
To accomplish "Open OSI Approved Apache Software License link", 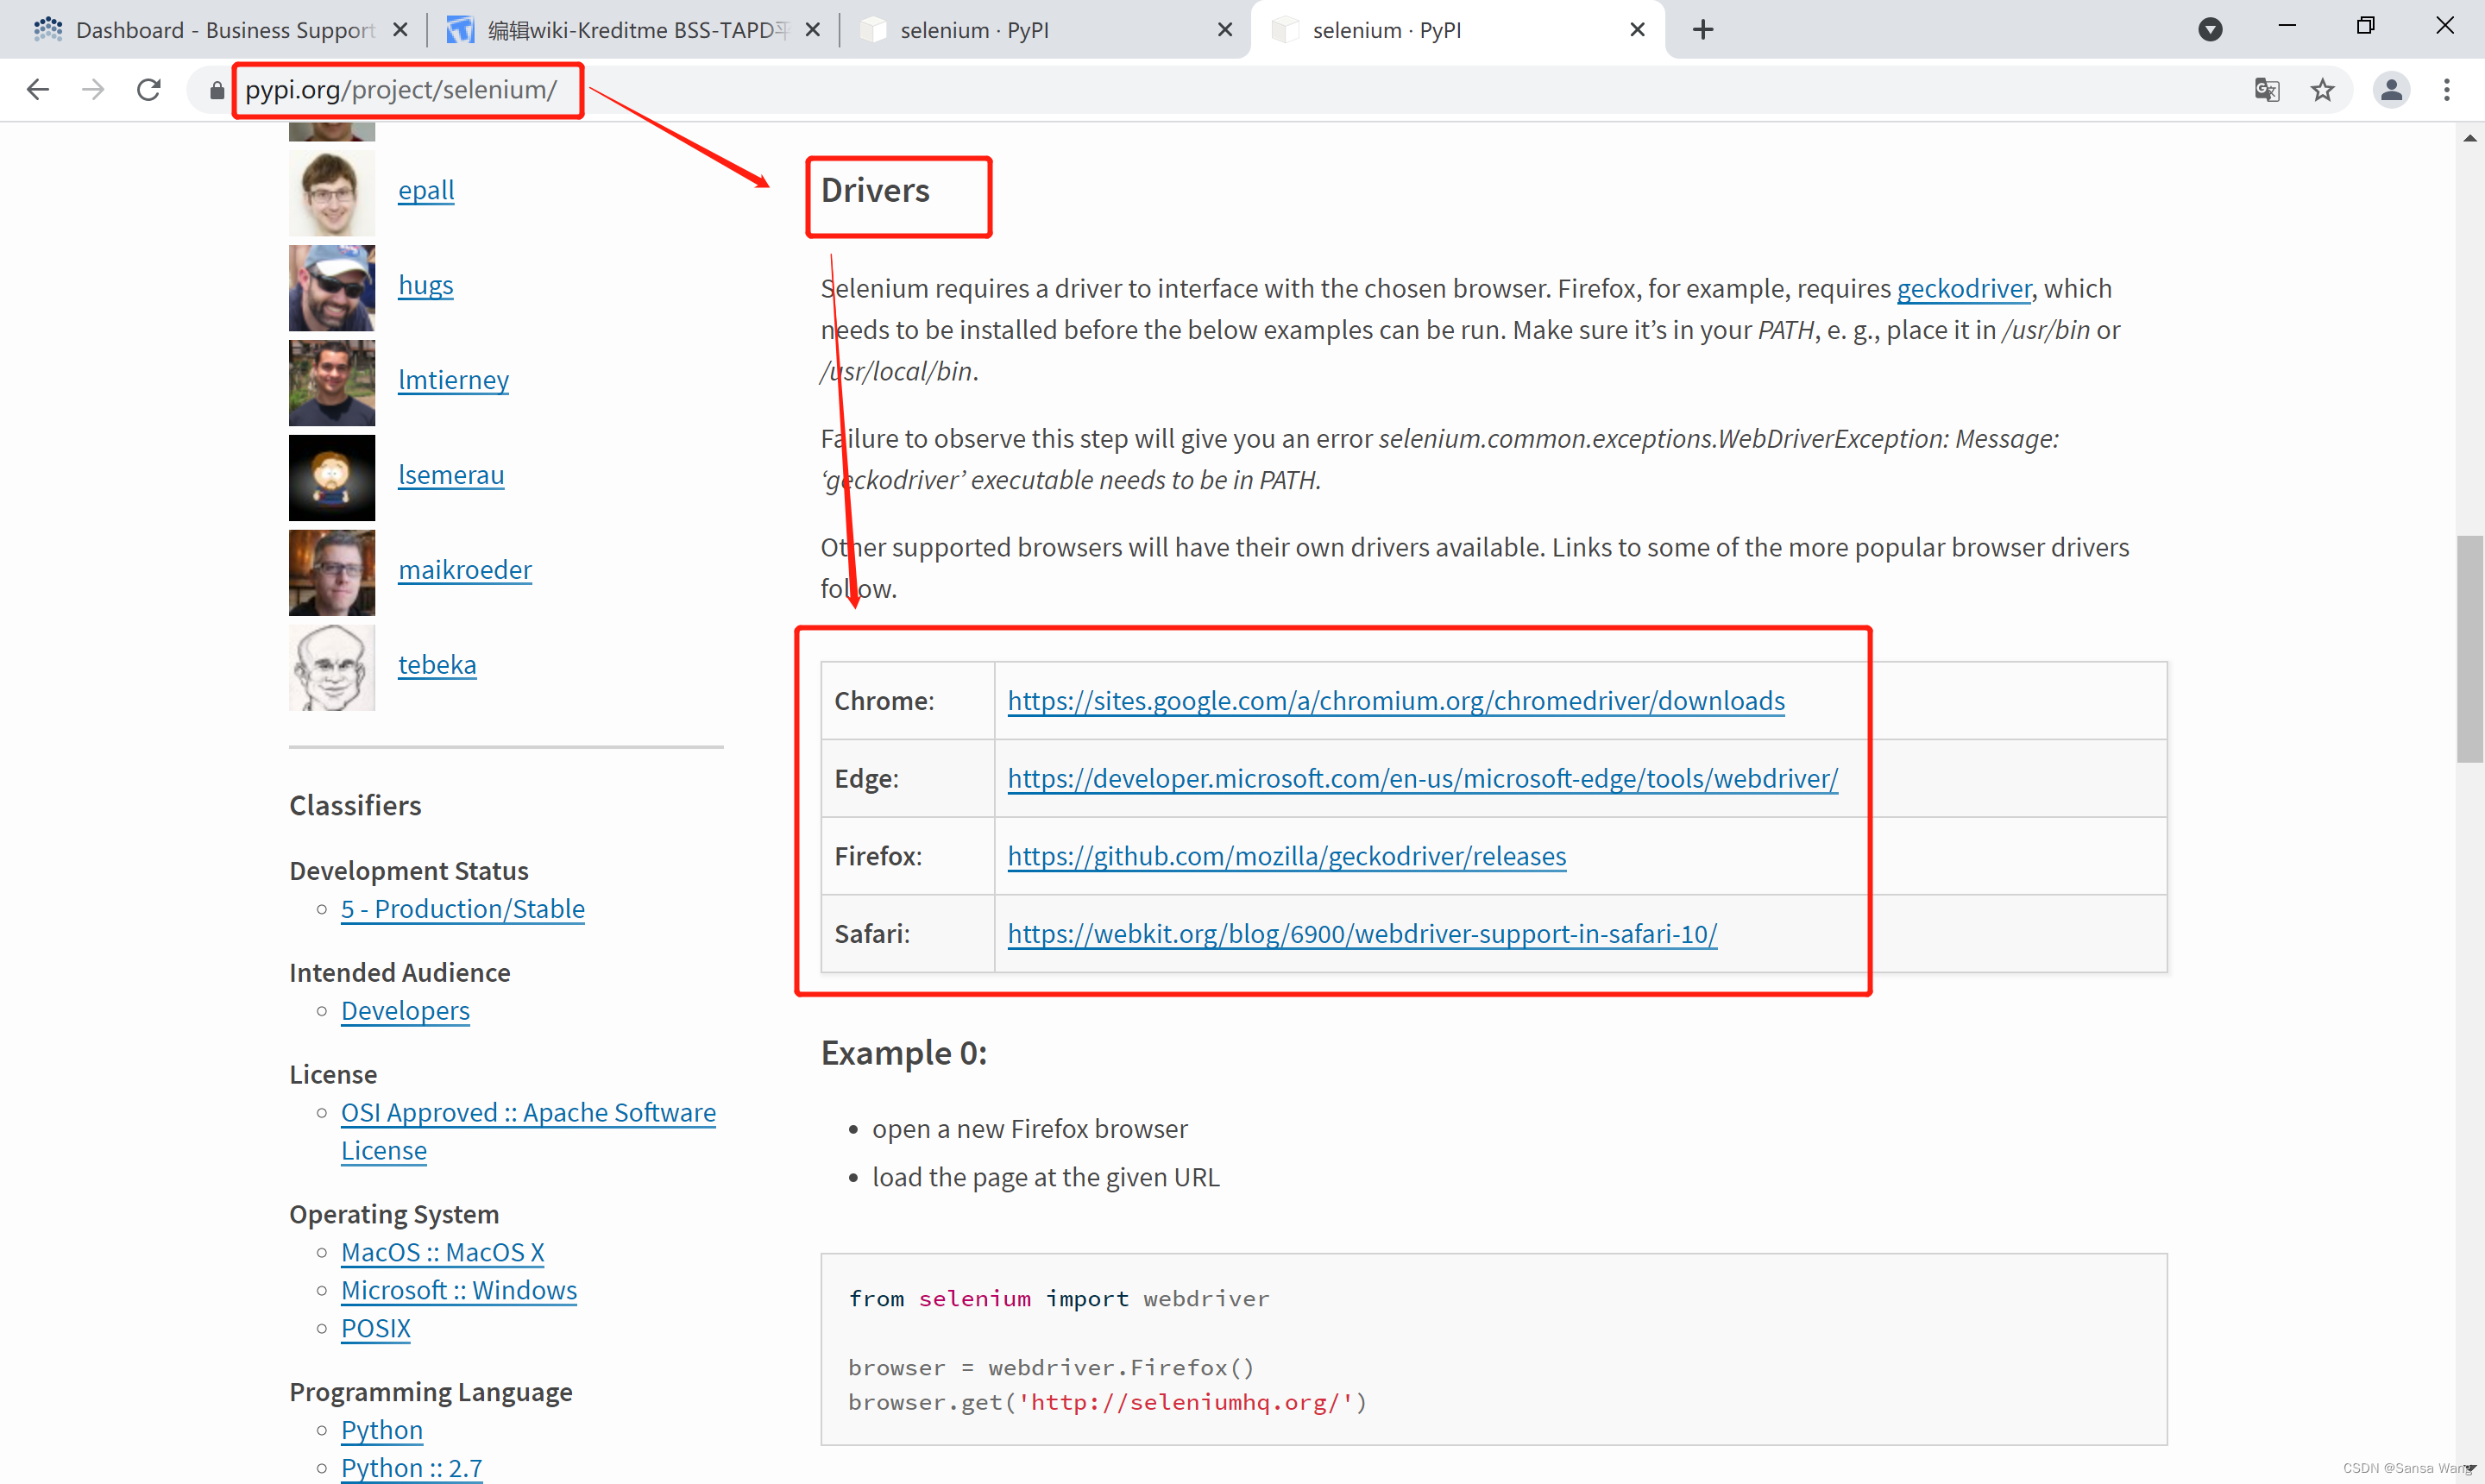I will pyautogui.click(x=528, y=1132).
